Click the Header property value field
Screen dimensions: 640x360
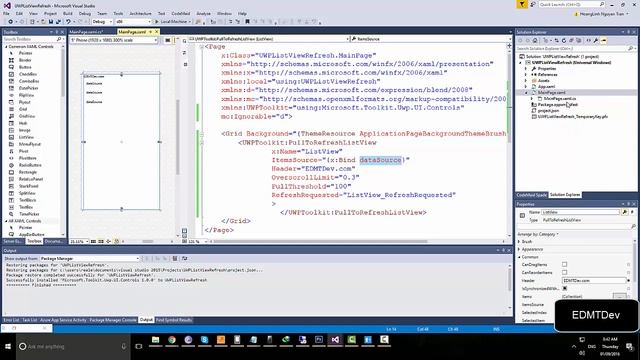(594, 280)
